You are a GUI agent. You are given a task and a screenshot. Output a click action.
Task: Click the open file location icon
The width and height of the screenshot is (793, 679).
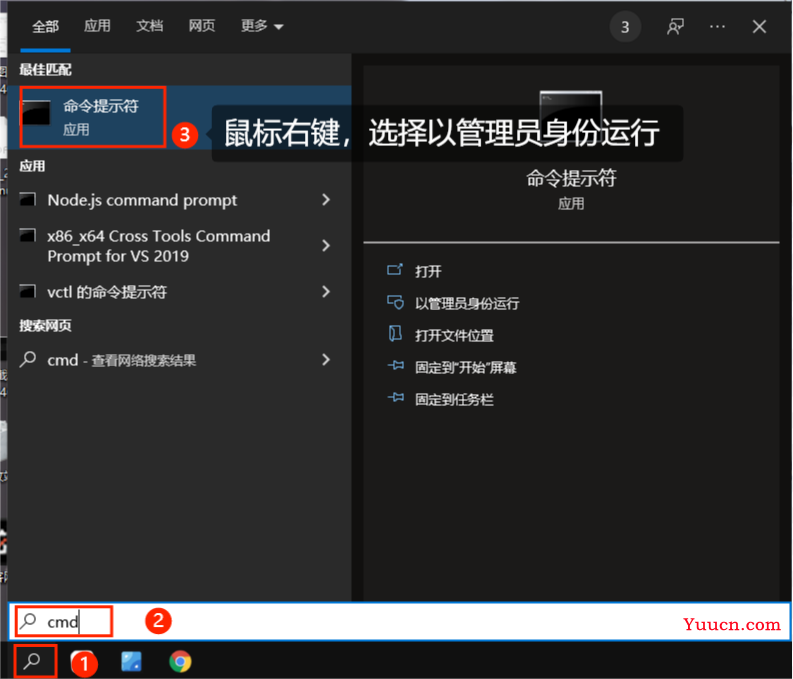click(x=395, y=334)
